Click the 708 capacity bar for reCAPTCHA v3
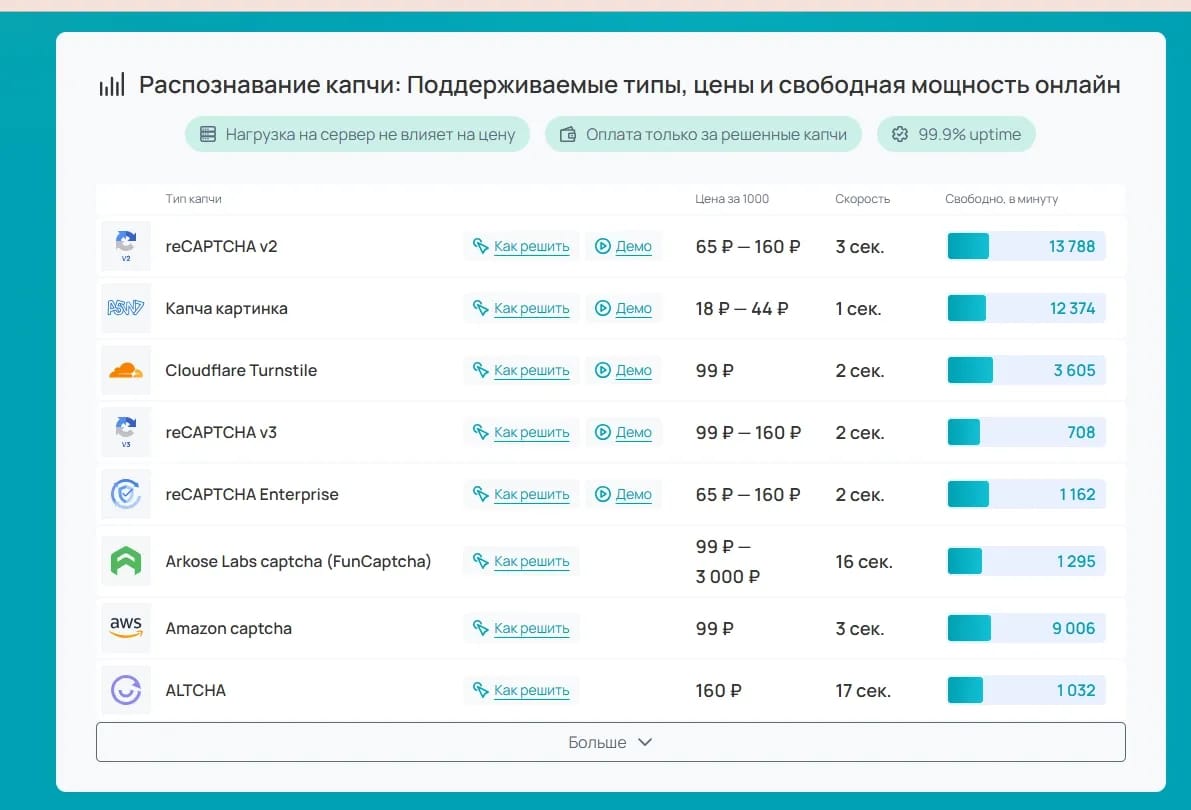This screenshot has width=1191, height=810. [x=1026, y=432]
